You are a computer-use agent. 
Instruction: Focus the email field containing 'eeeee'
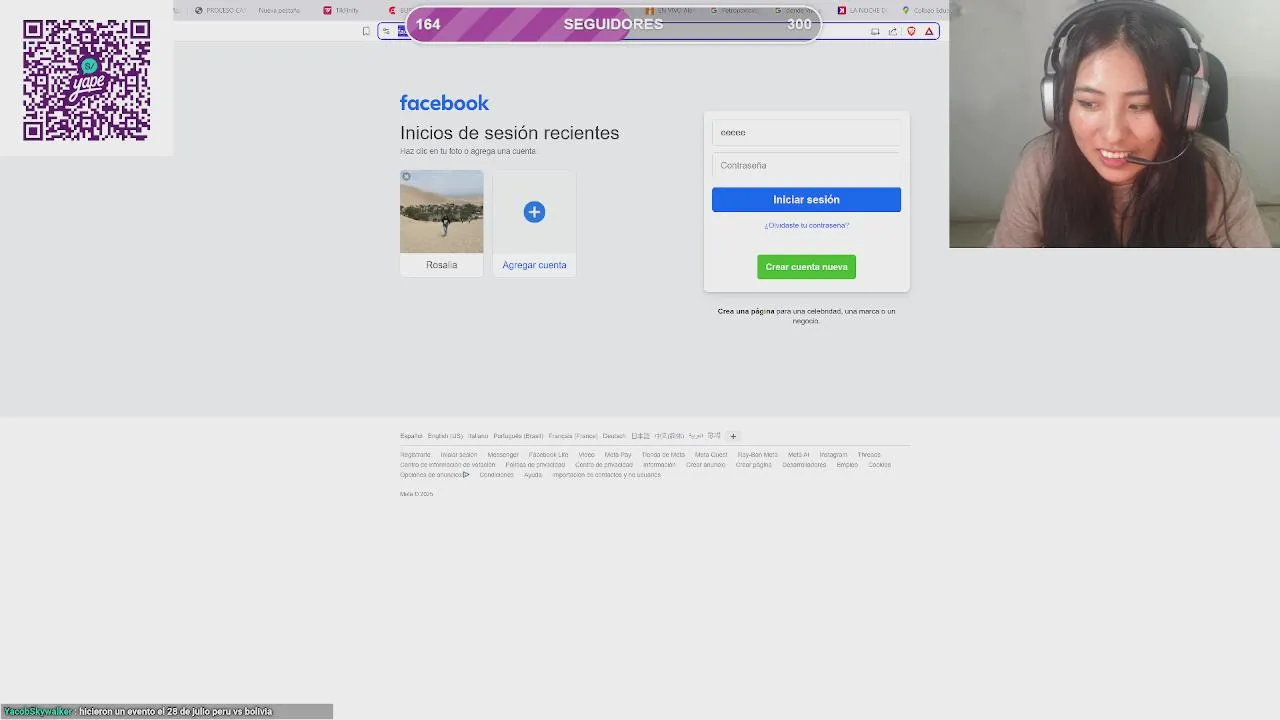coord(806,132)
